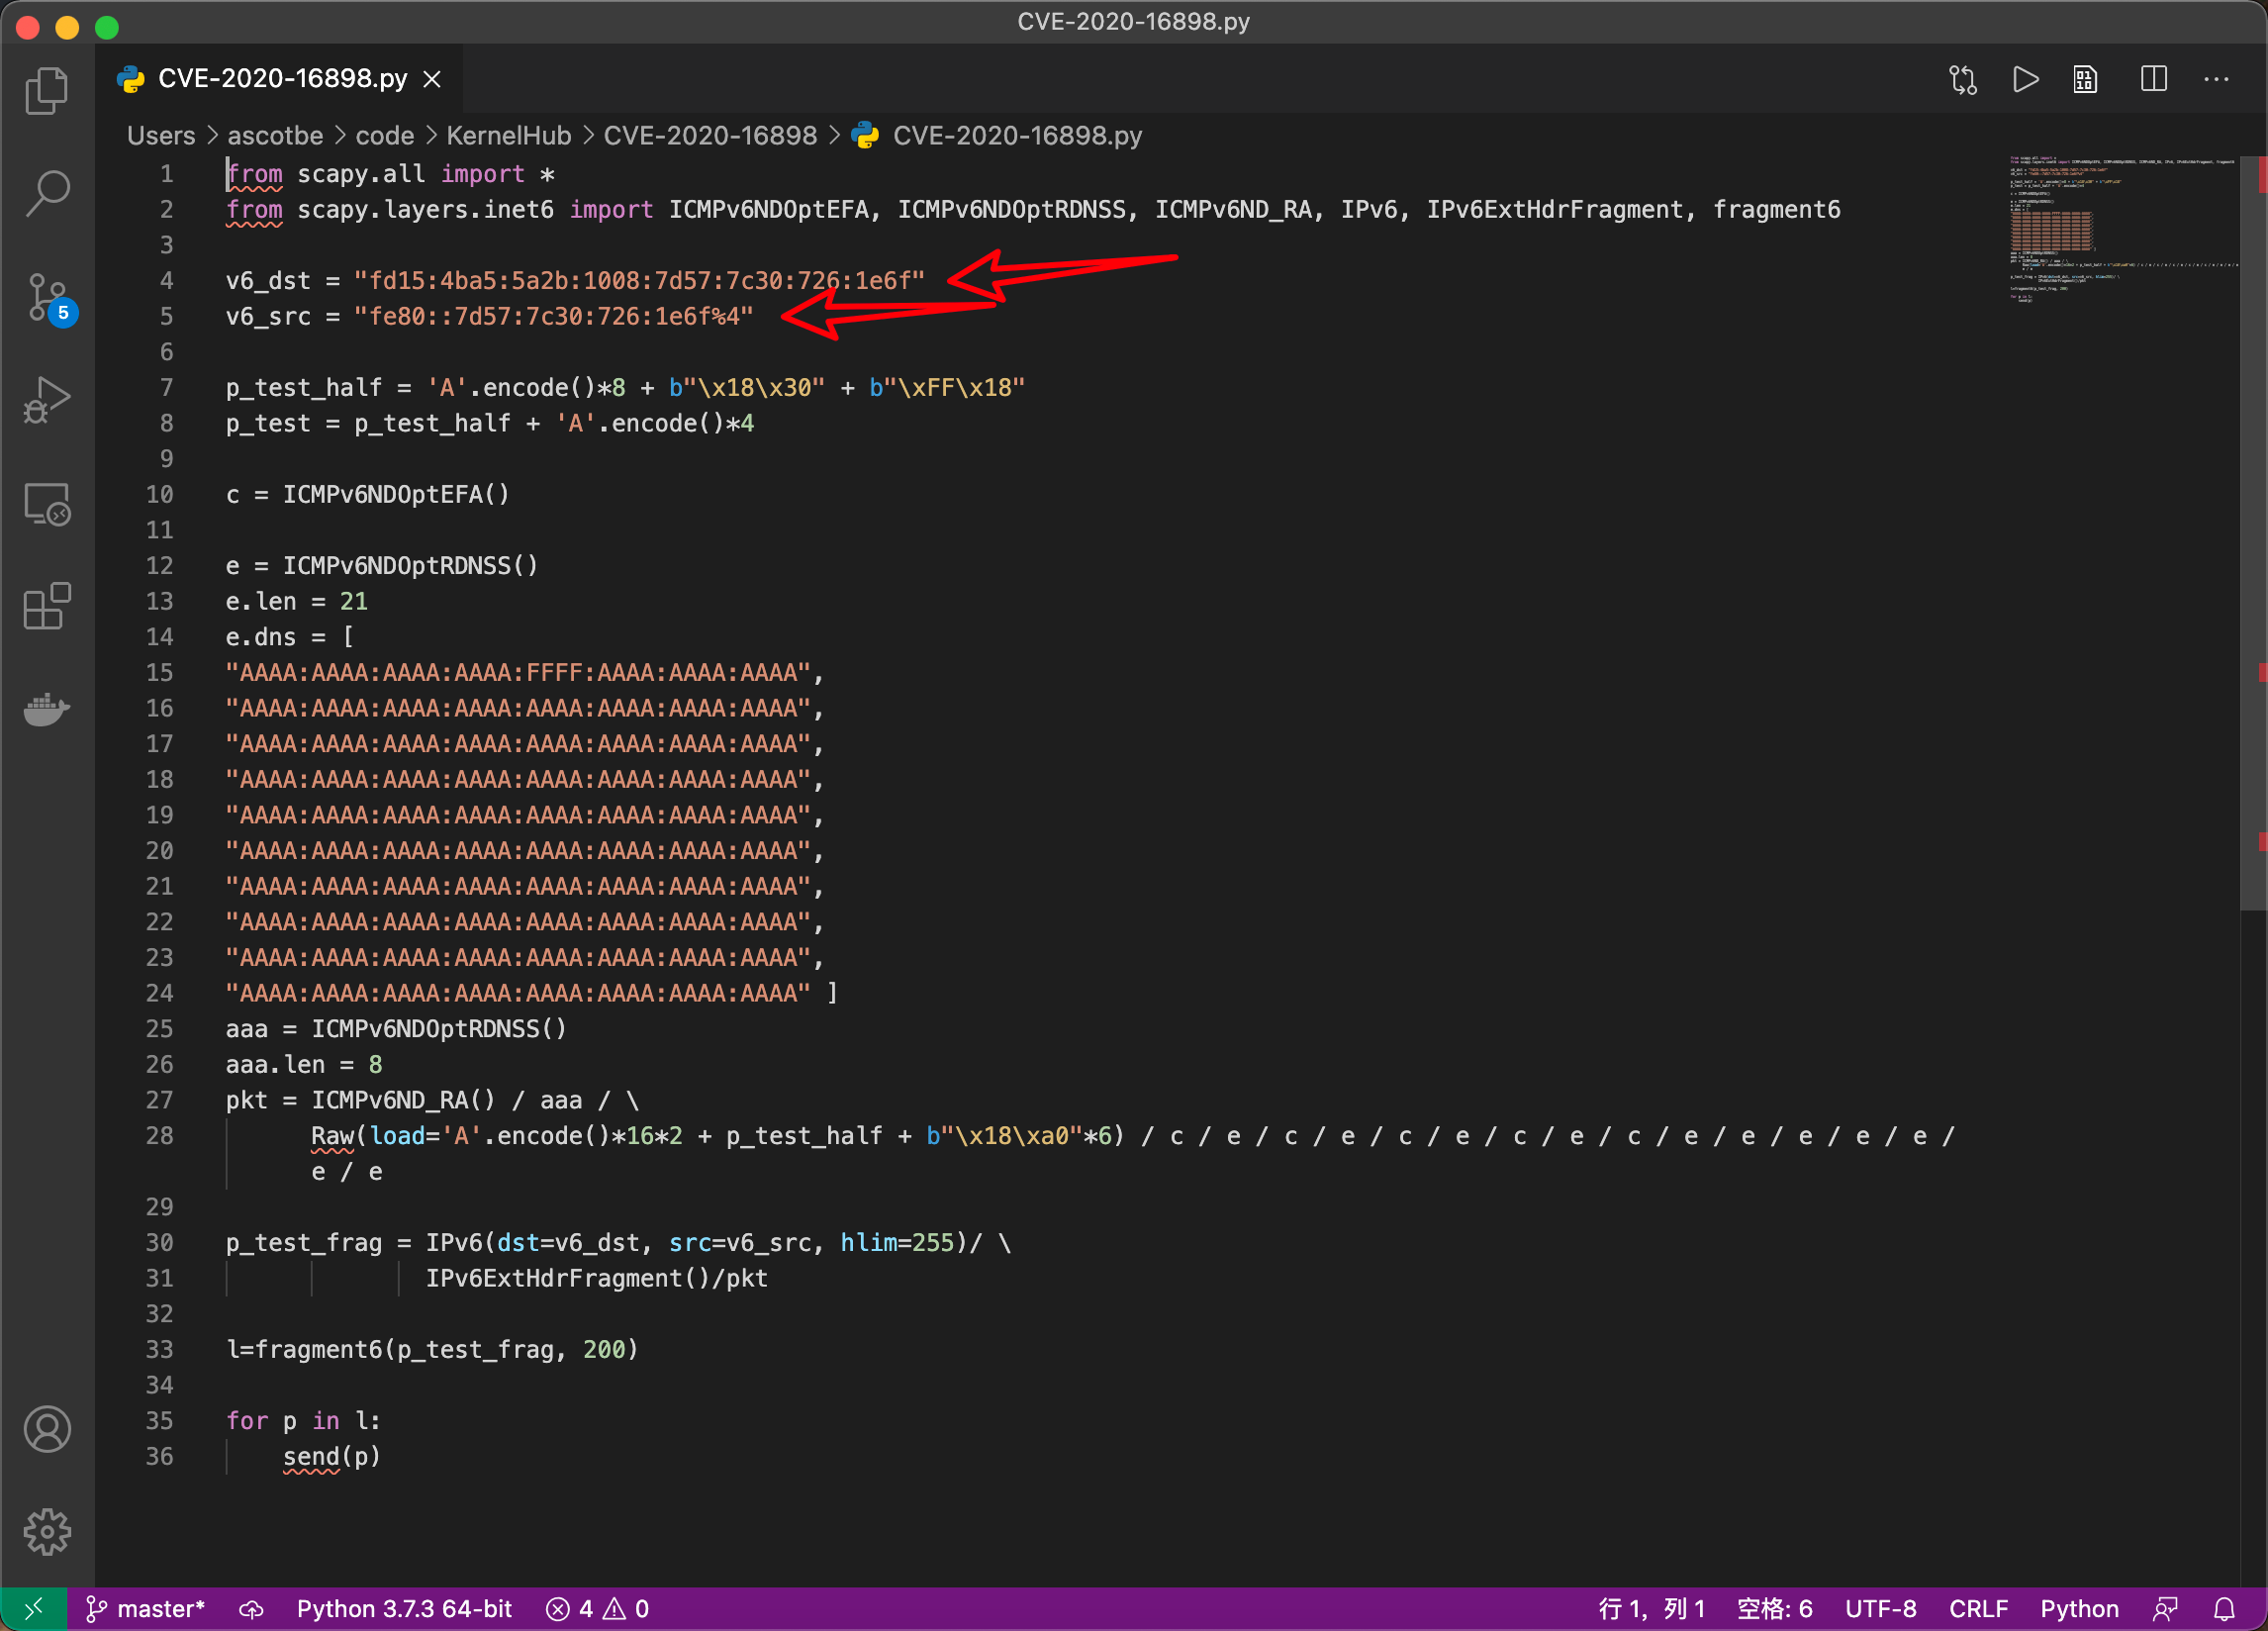The height and width of the screenshot is (1631, 2268).
Task: Click the closing bracket on line 24
Action: coord(833,993)
